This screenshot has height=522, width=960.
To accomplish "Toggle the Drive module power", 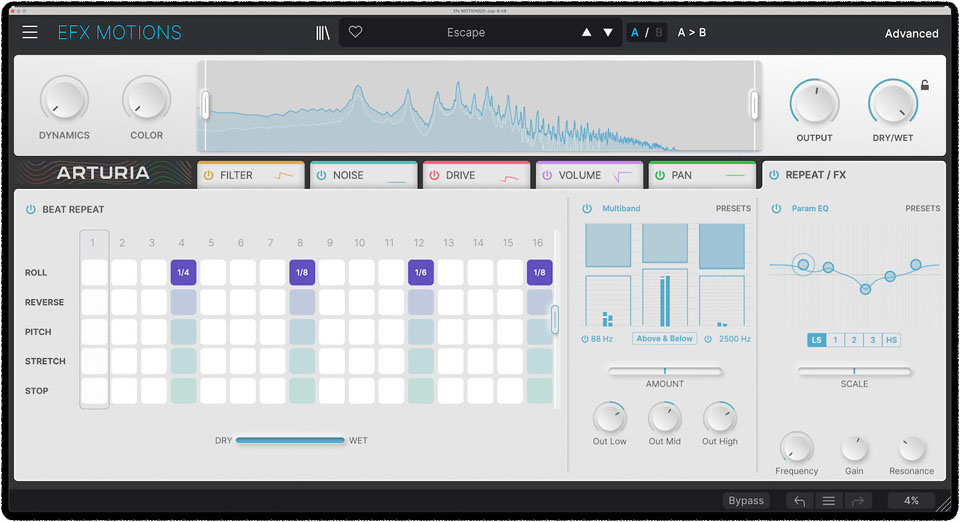I will (434, 175).
